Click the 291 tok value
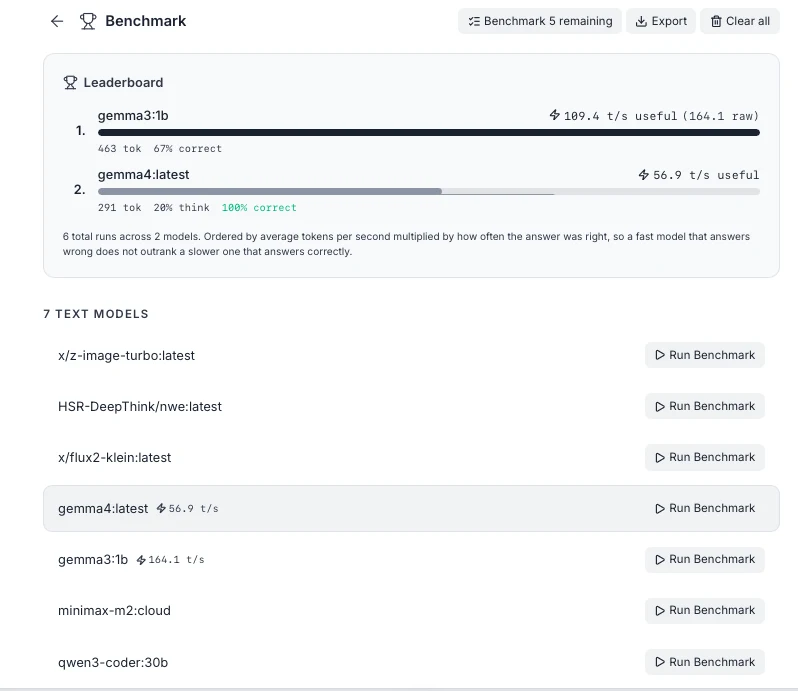Screen dimensions: 798x691 [120, 208]
